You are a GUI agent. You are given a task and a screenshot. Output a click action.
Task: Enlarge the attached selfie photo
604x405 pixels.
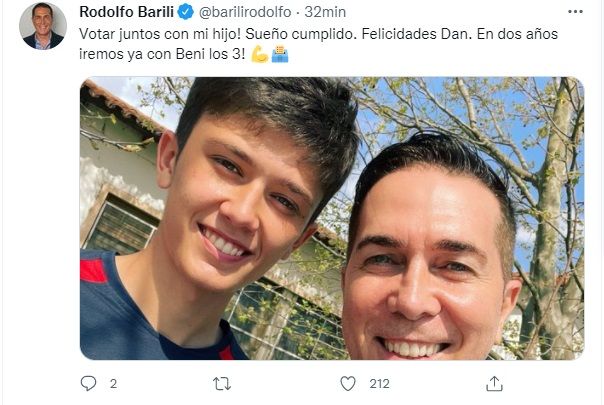(x=332, y=218)
